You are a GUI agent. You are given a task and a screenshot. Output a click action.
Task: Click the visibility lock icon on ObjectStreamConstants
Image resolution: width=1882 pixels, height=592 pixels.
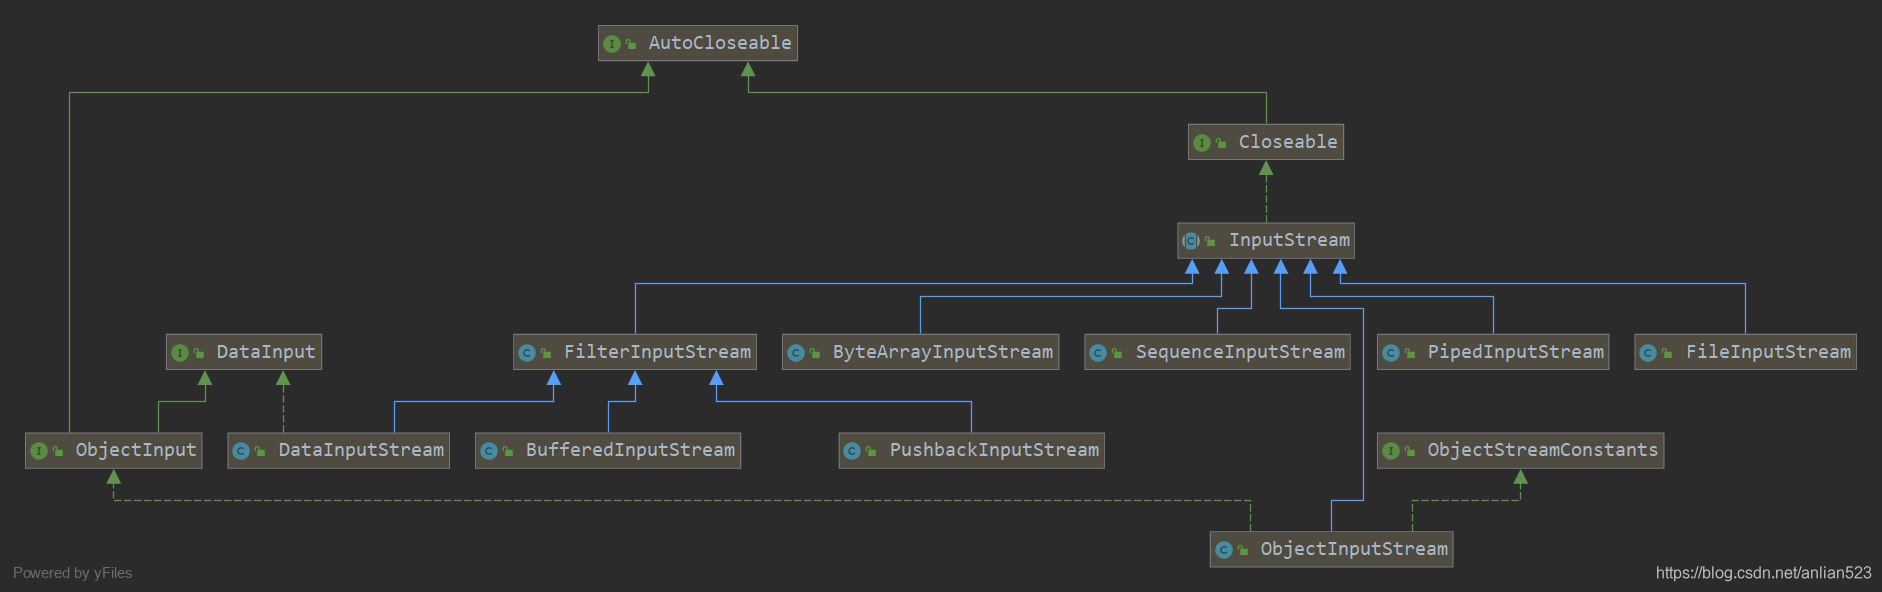pos(1410,451)
